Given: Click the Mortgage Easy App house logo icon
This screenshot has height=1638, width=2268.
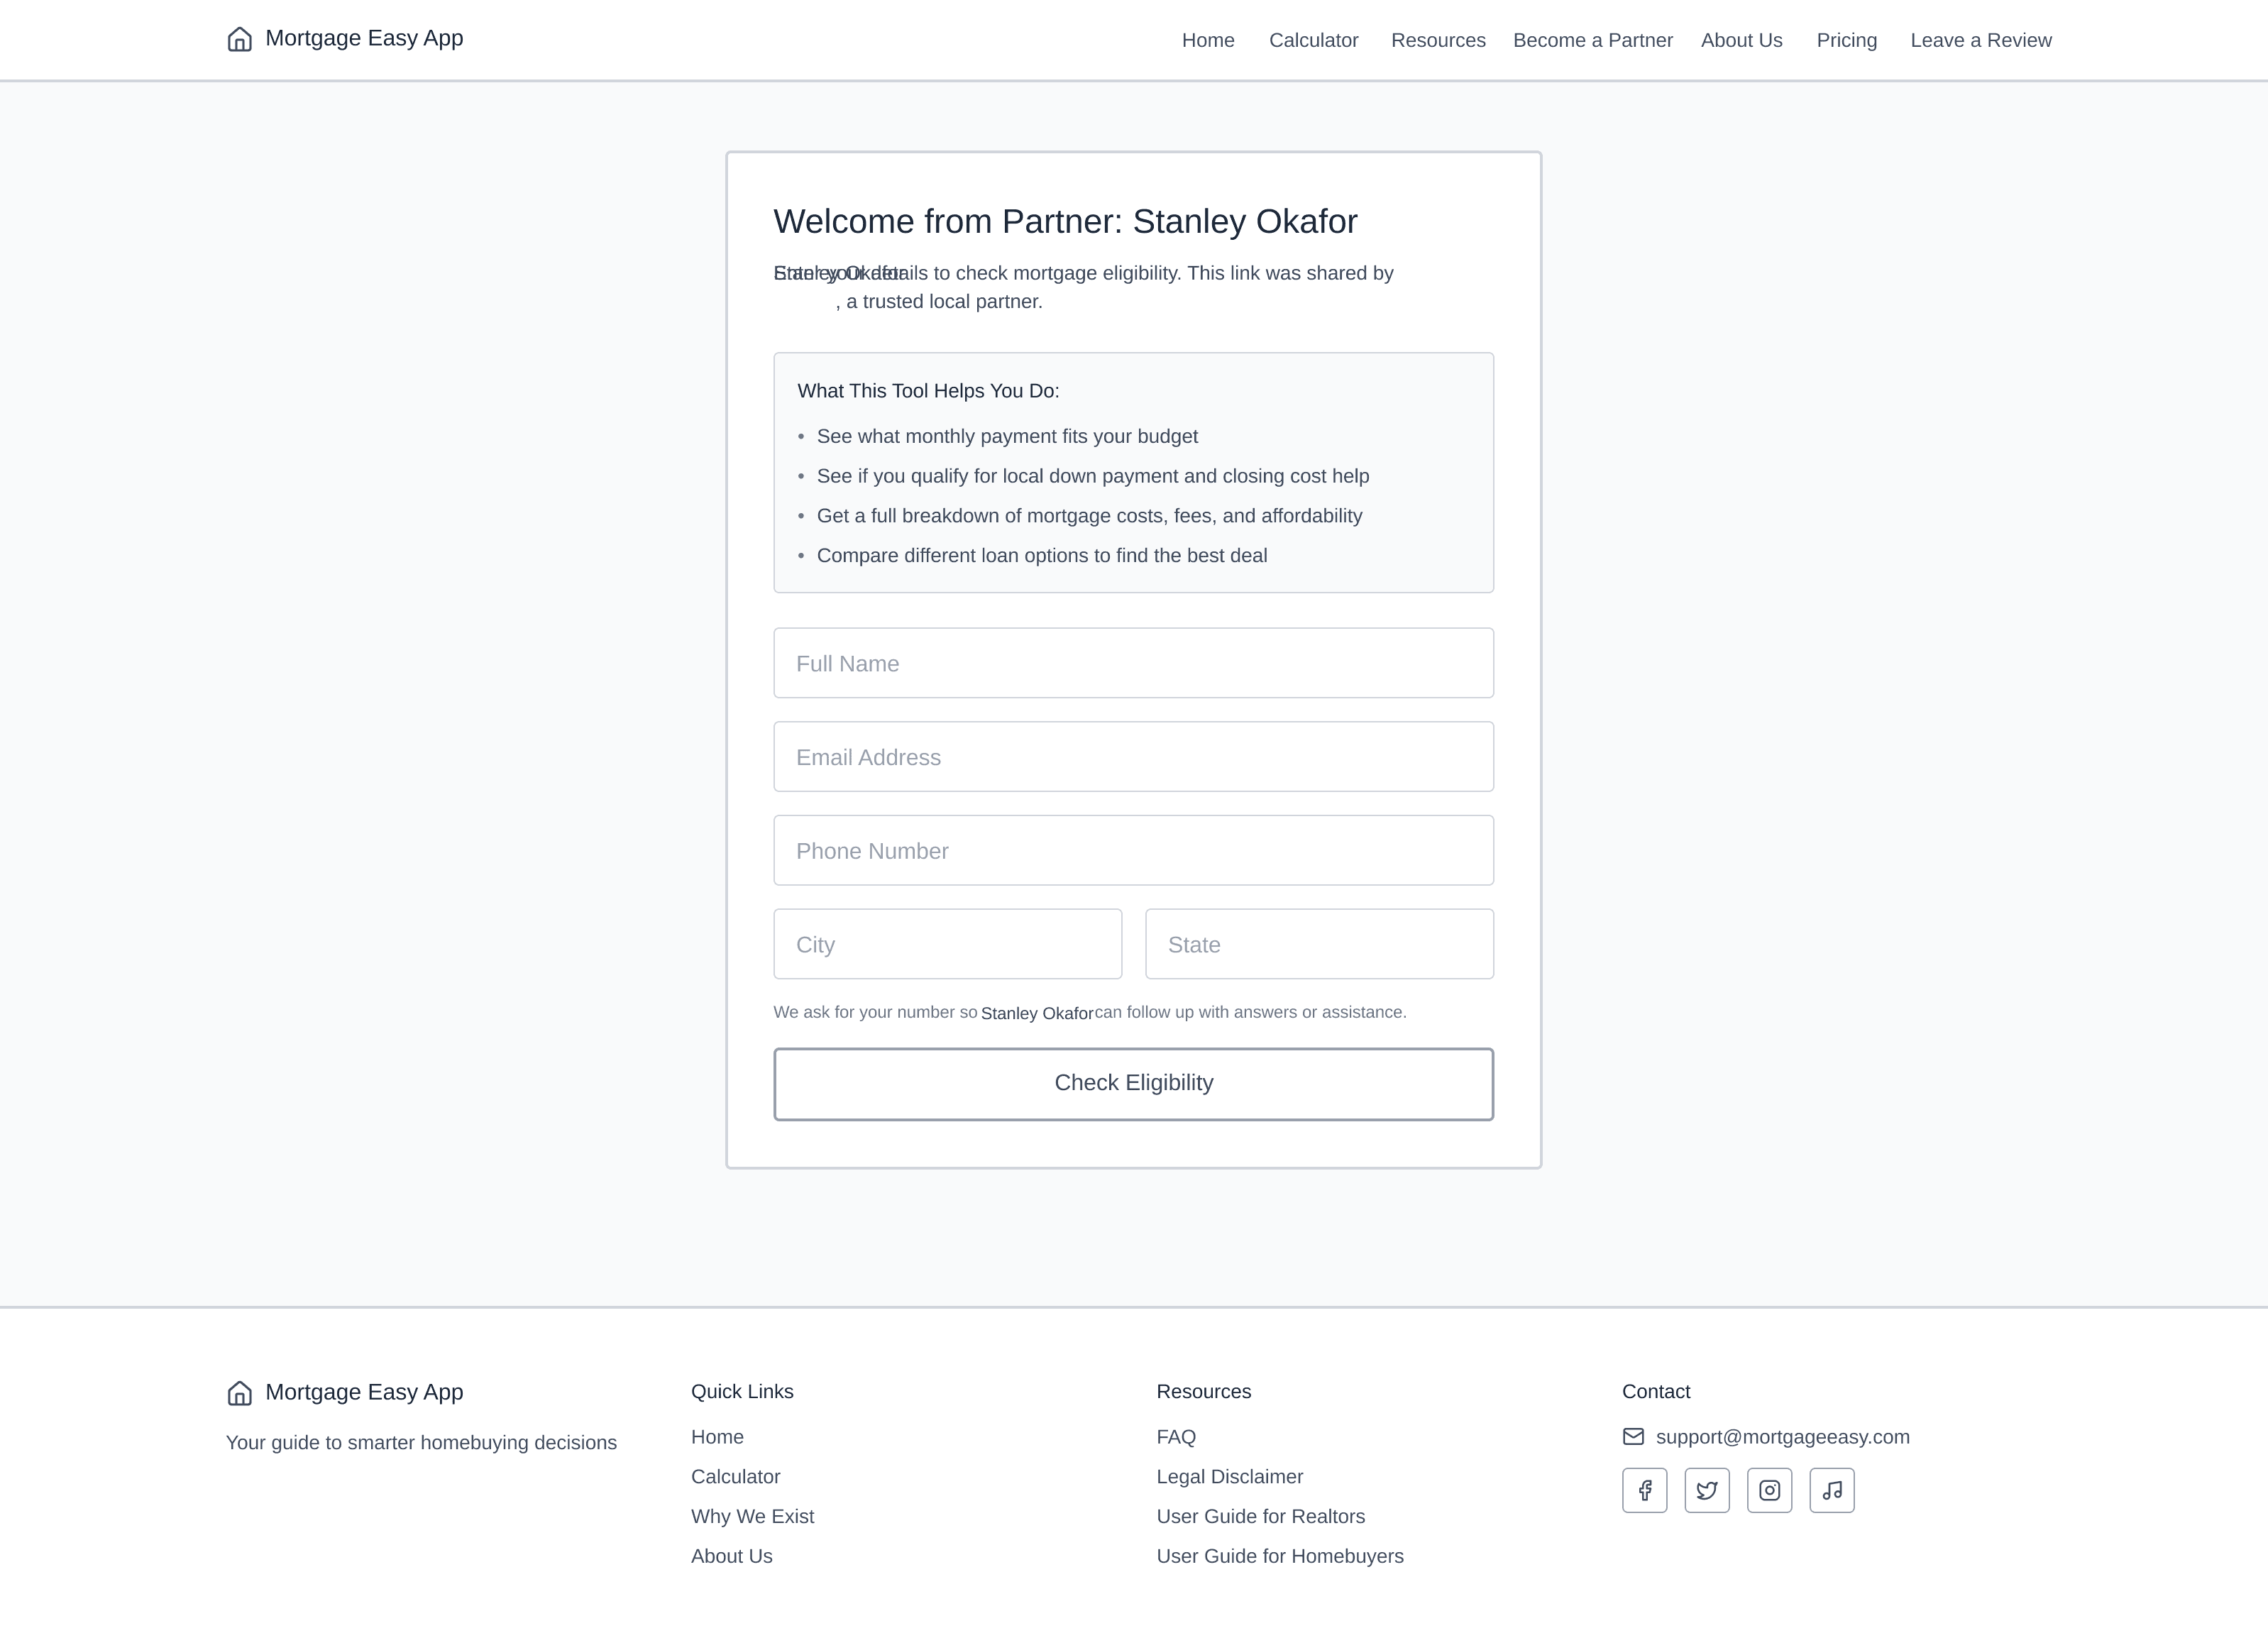Looking at the screenshot, I should 240,39.
